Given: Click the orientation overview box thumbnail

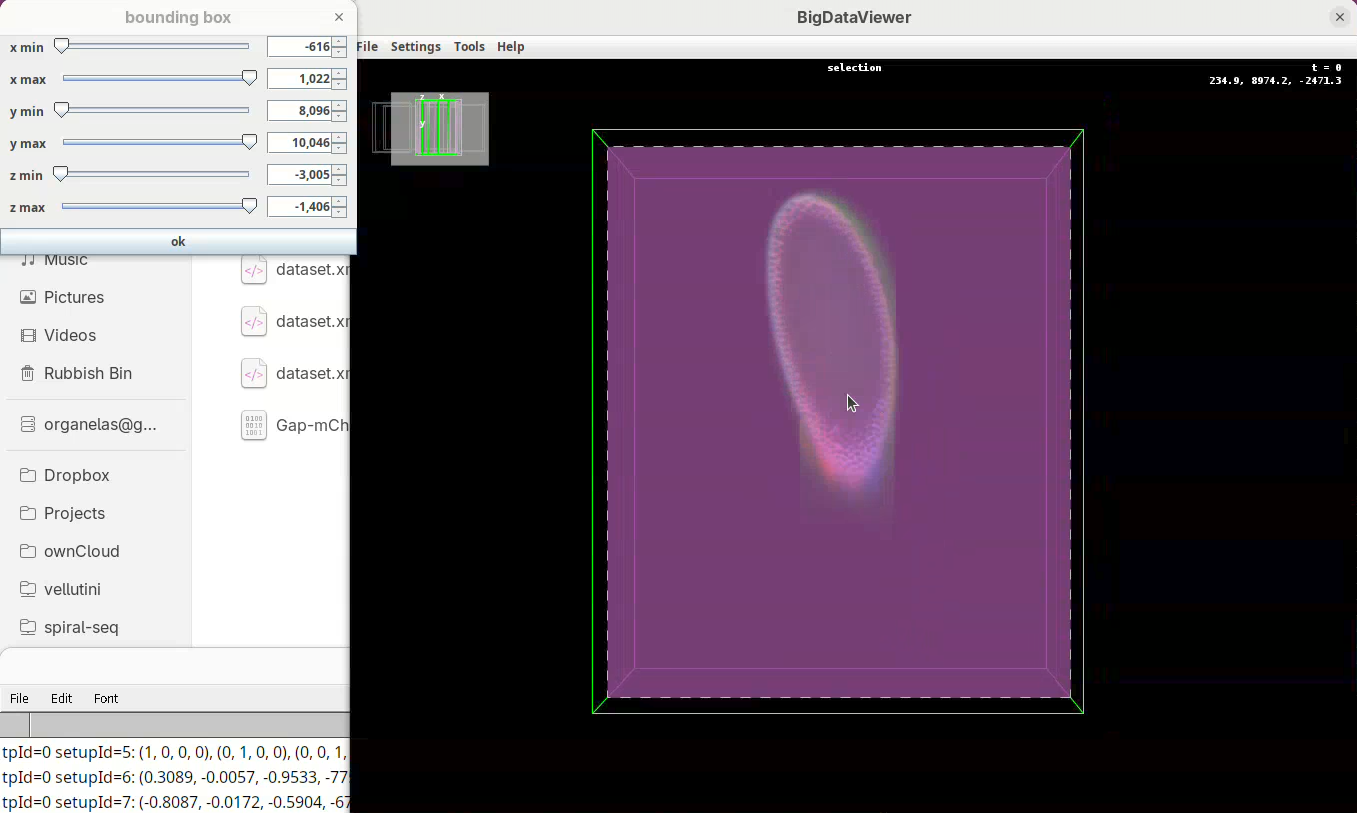Looking at the screenshot, I should pos(439,128).
